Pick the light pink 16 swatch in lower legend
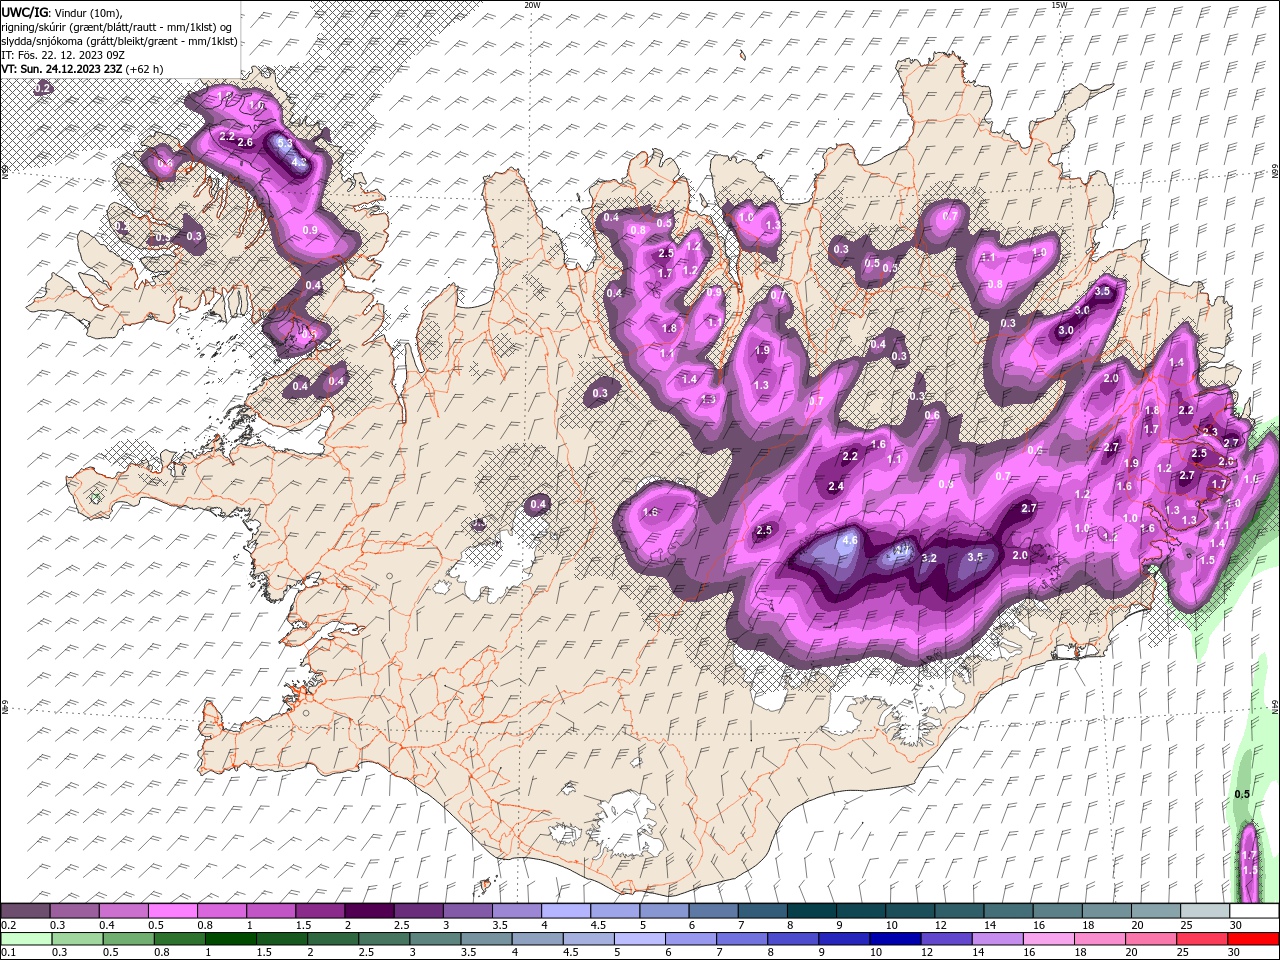This screenshot has height=960, width=1280. [1048, 939]
